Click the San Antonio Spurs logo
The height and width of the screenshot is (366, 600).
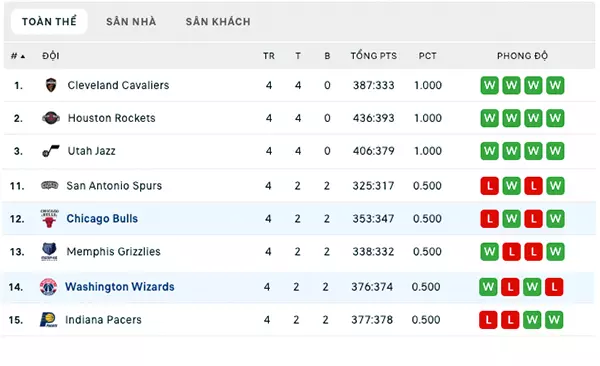coord(50,186)
